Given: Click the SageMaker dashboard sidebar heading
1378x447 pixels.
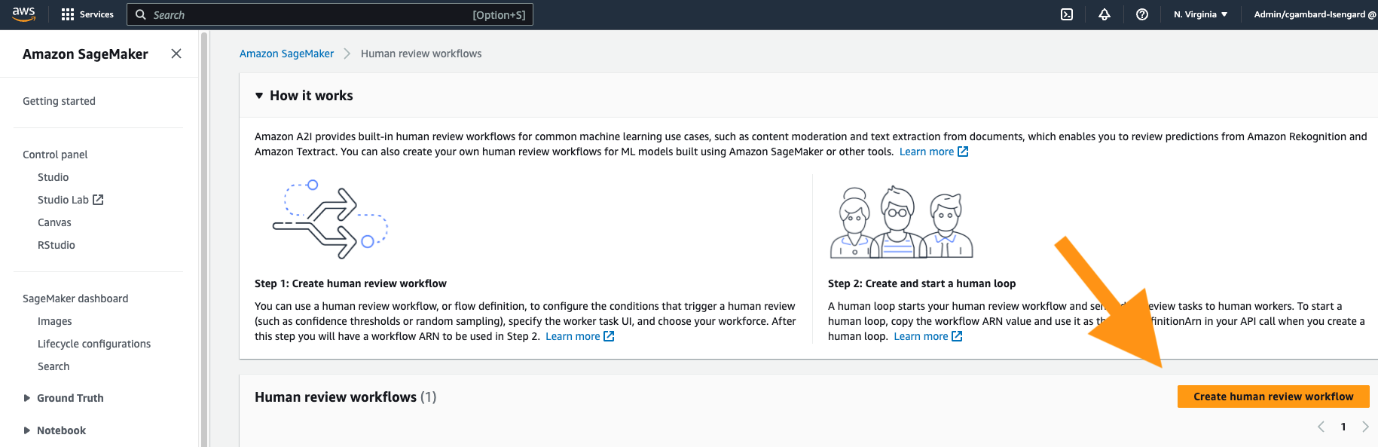Looking at the screenshot, I should [x=75, y=298].
